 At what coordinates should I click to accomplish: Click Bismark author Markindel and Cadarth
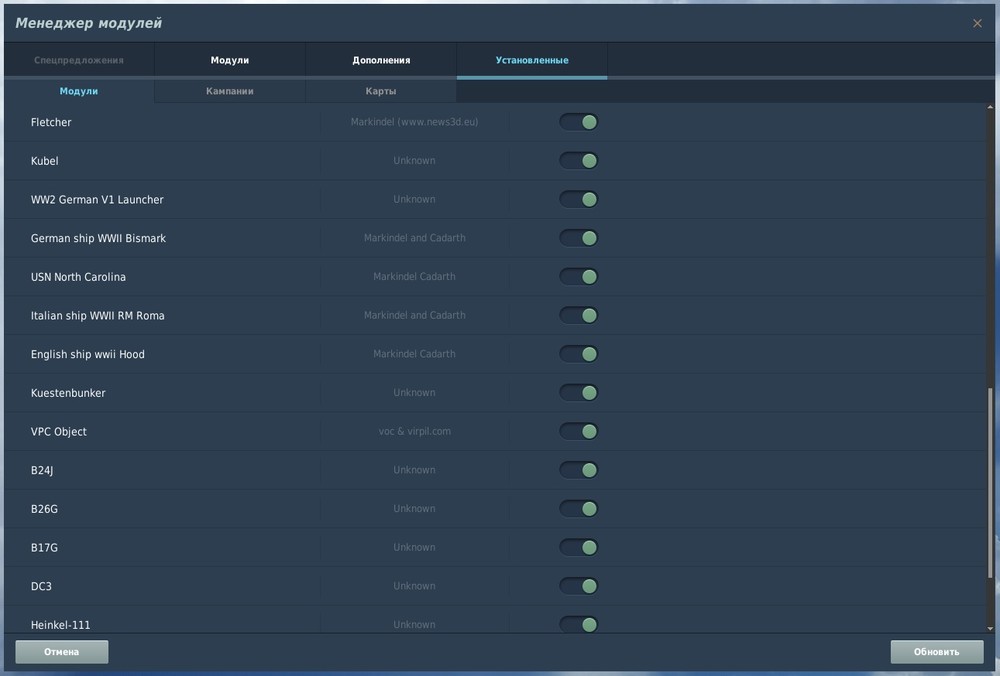[415, 238]
